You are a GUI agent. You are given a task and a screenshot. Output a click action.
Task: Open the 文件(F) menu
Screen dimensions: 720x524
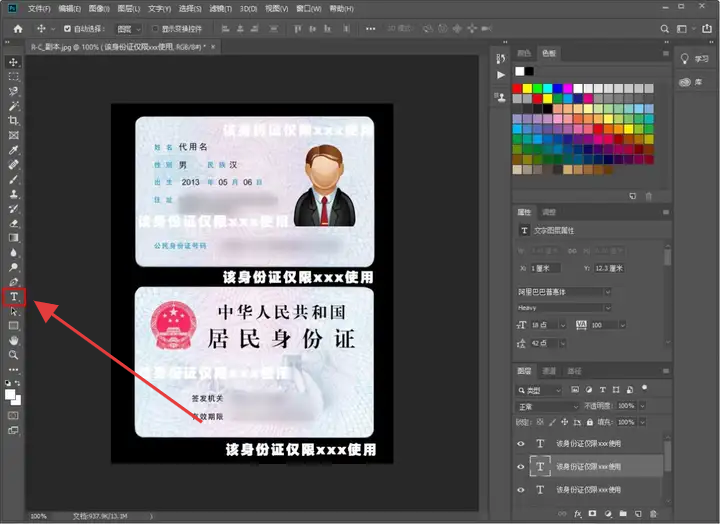click(x=39, y=9)
